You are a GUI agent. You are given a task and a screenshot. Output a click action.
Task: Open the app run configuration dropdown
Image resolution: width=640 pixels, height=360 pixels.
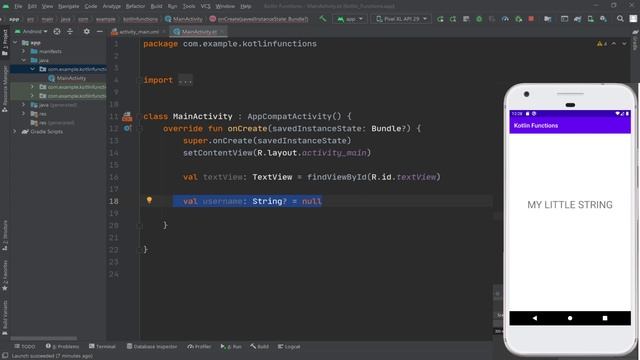click(x=350, y=19)
